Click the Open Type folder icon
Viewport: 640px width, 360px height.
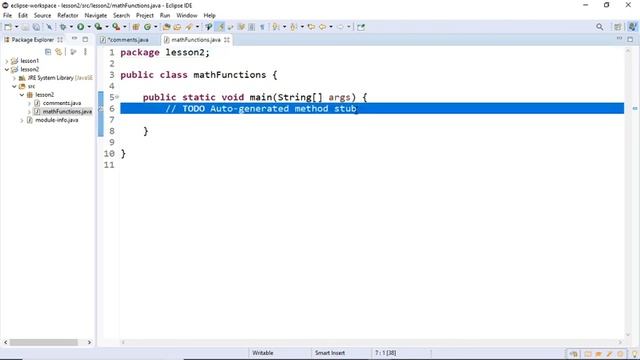[x=166, y=27]
